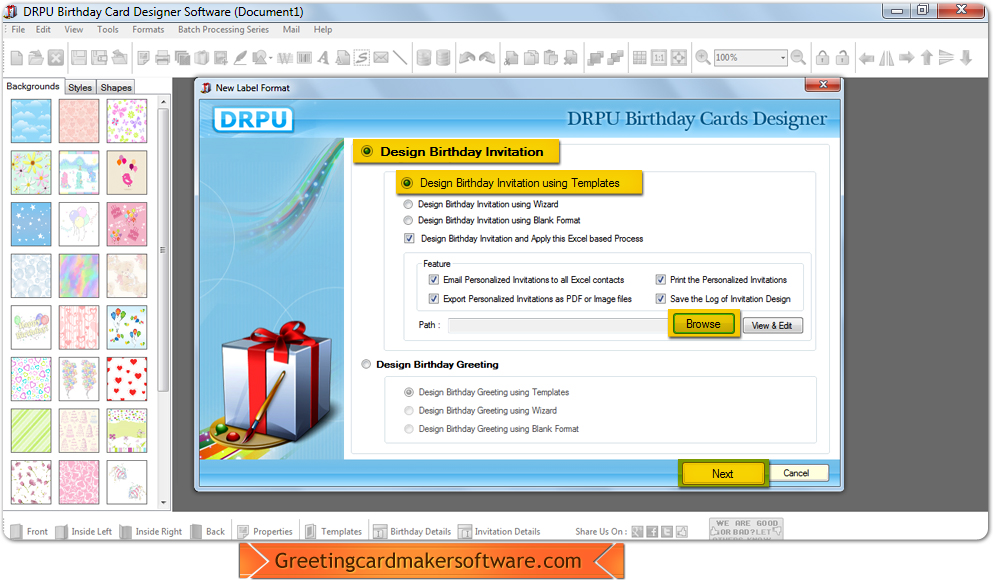
Task: Click the Open folder toolbar icon
Action: tap(36, 58)
